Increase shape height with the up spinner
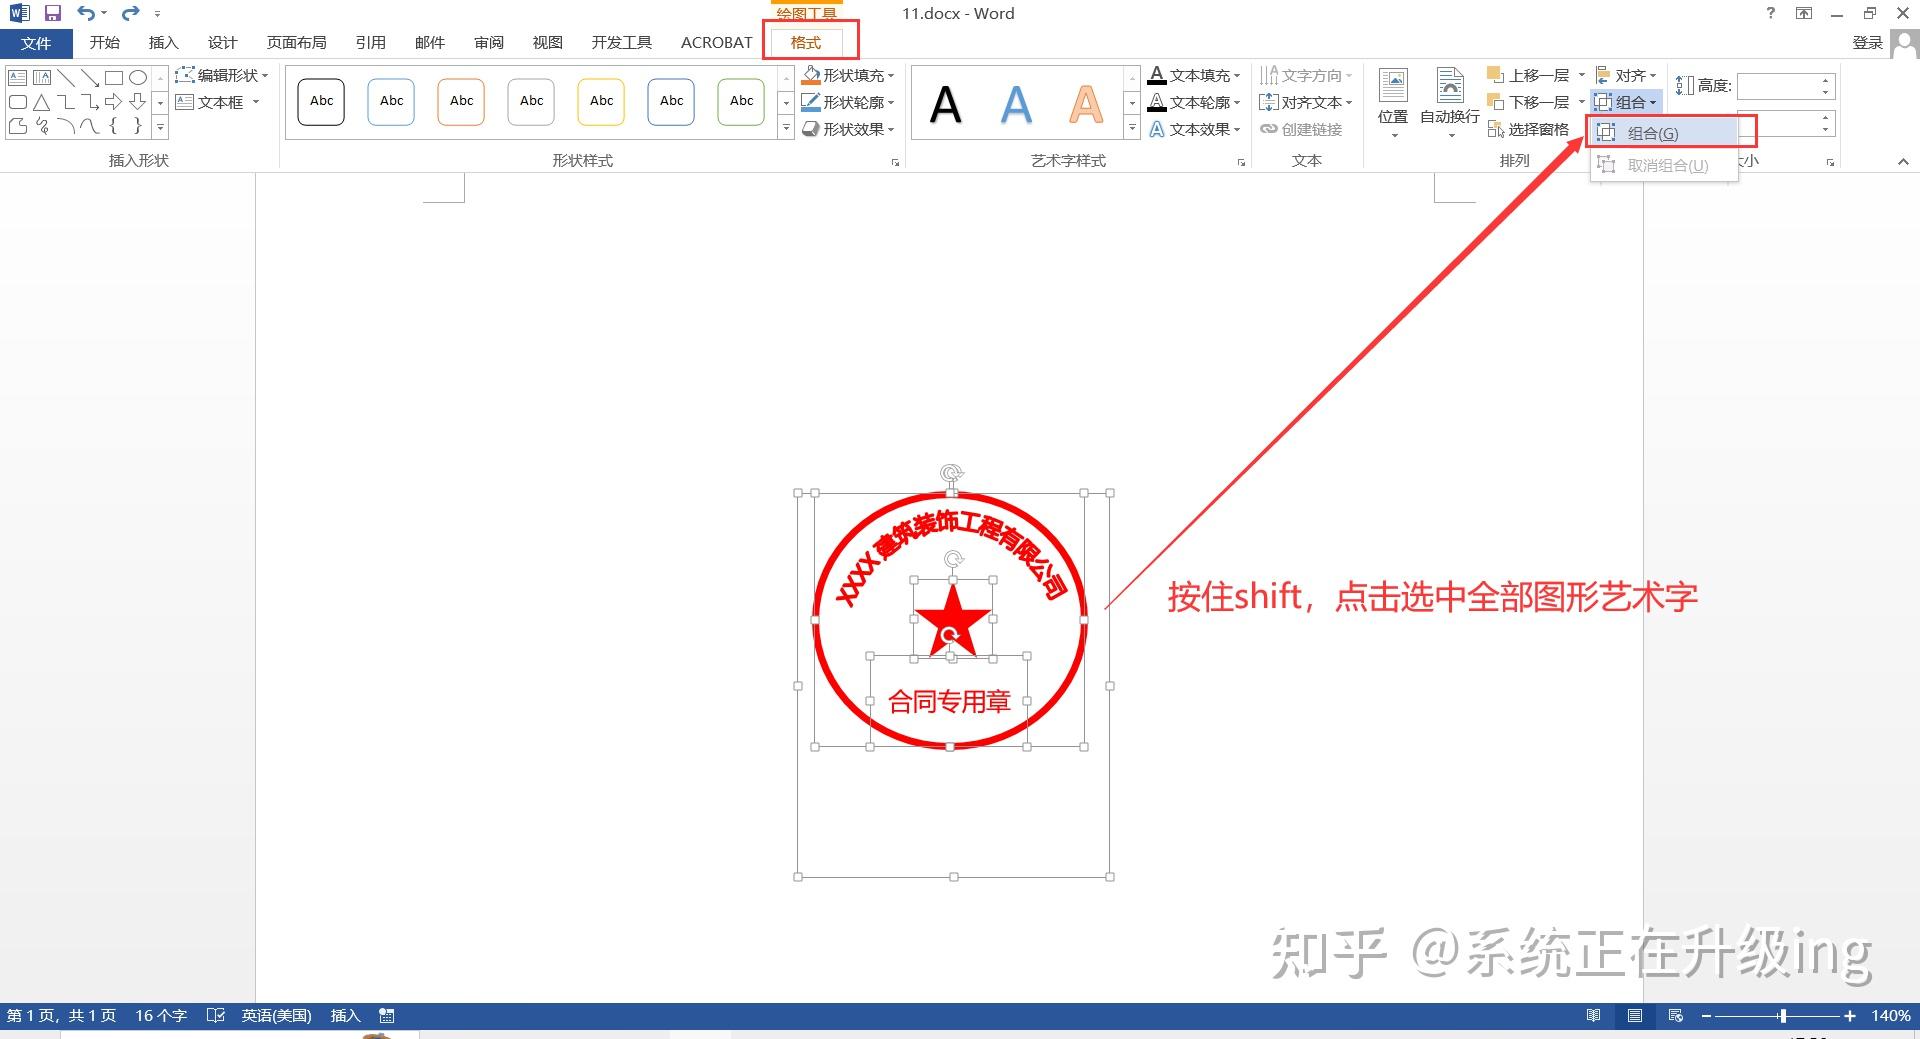Viewport: 1920px width, 1039px height. [1826, 80]
